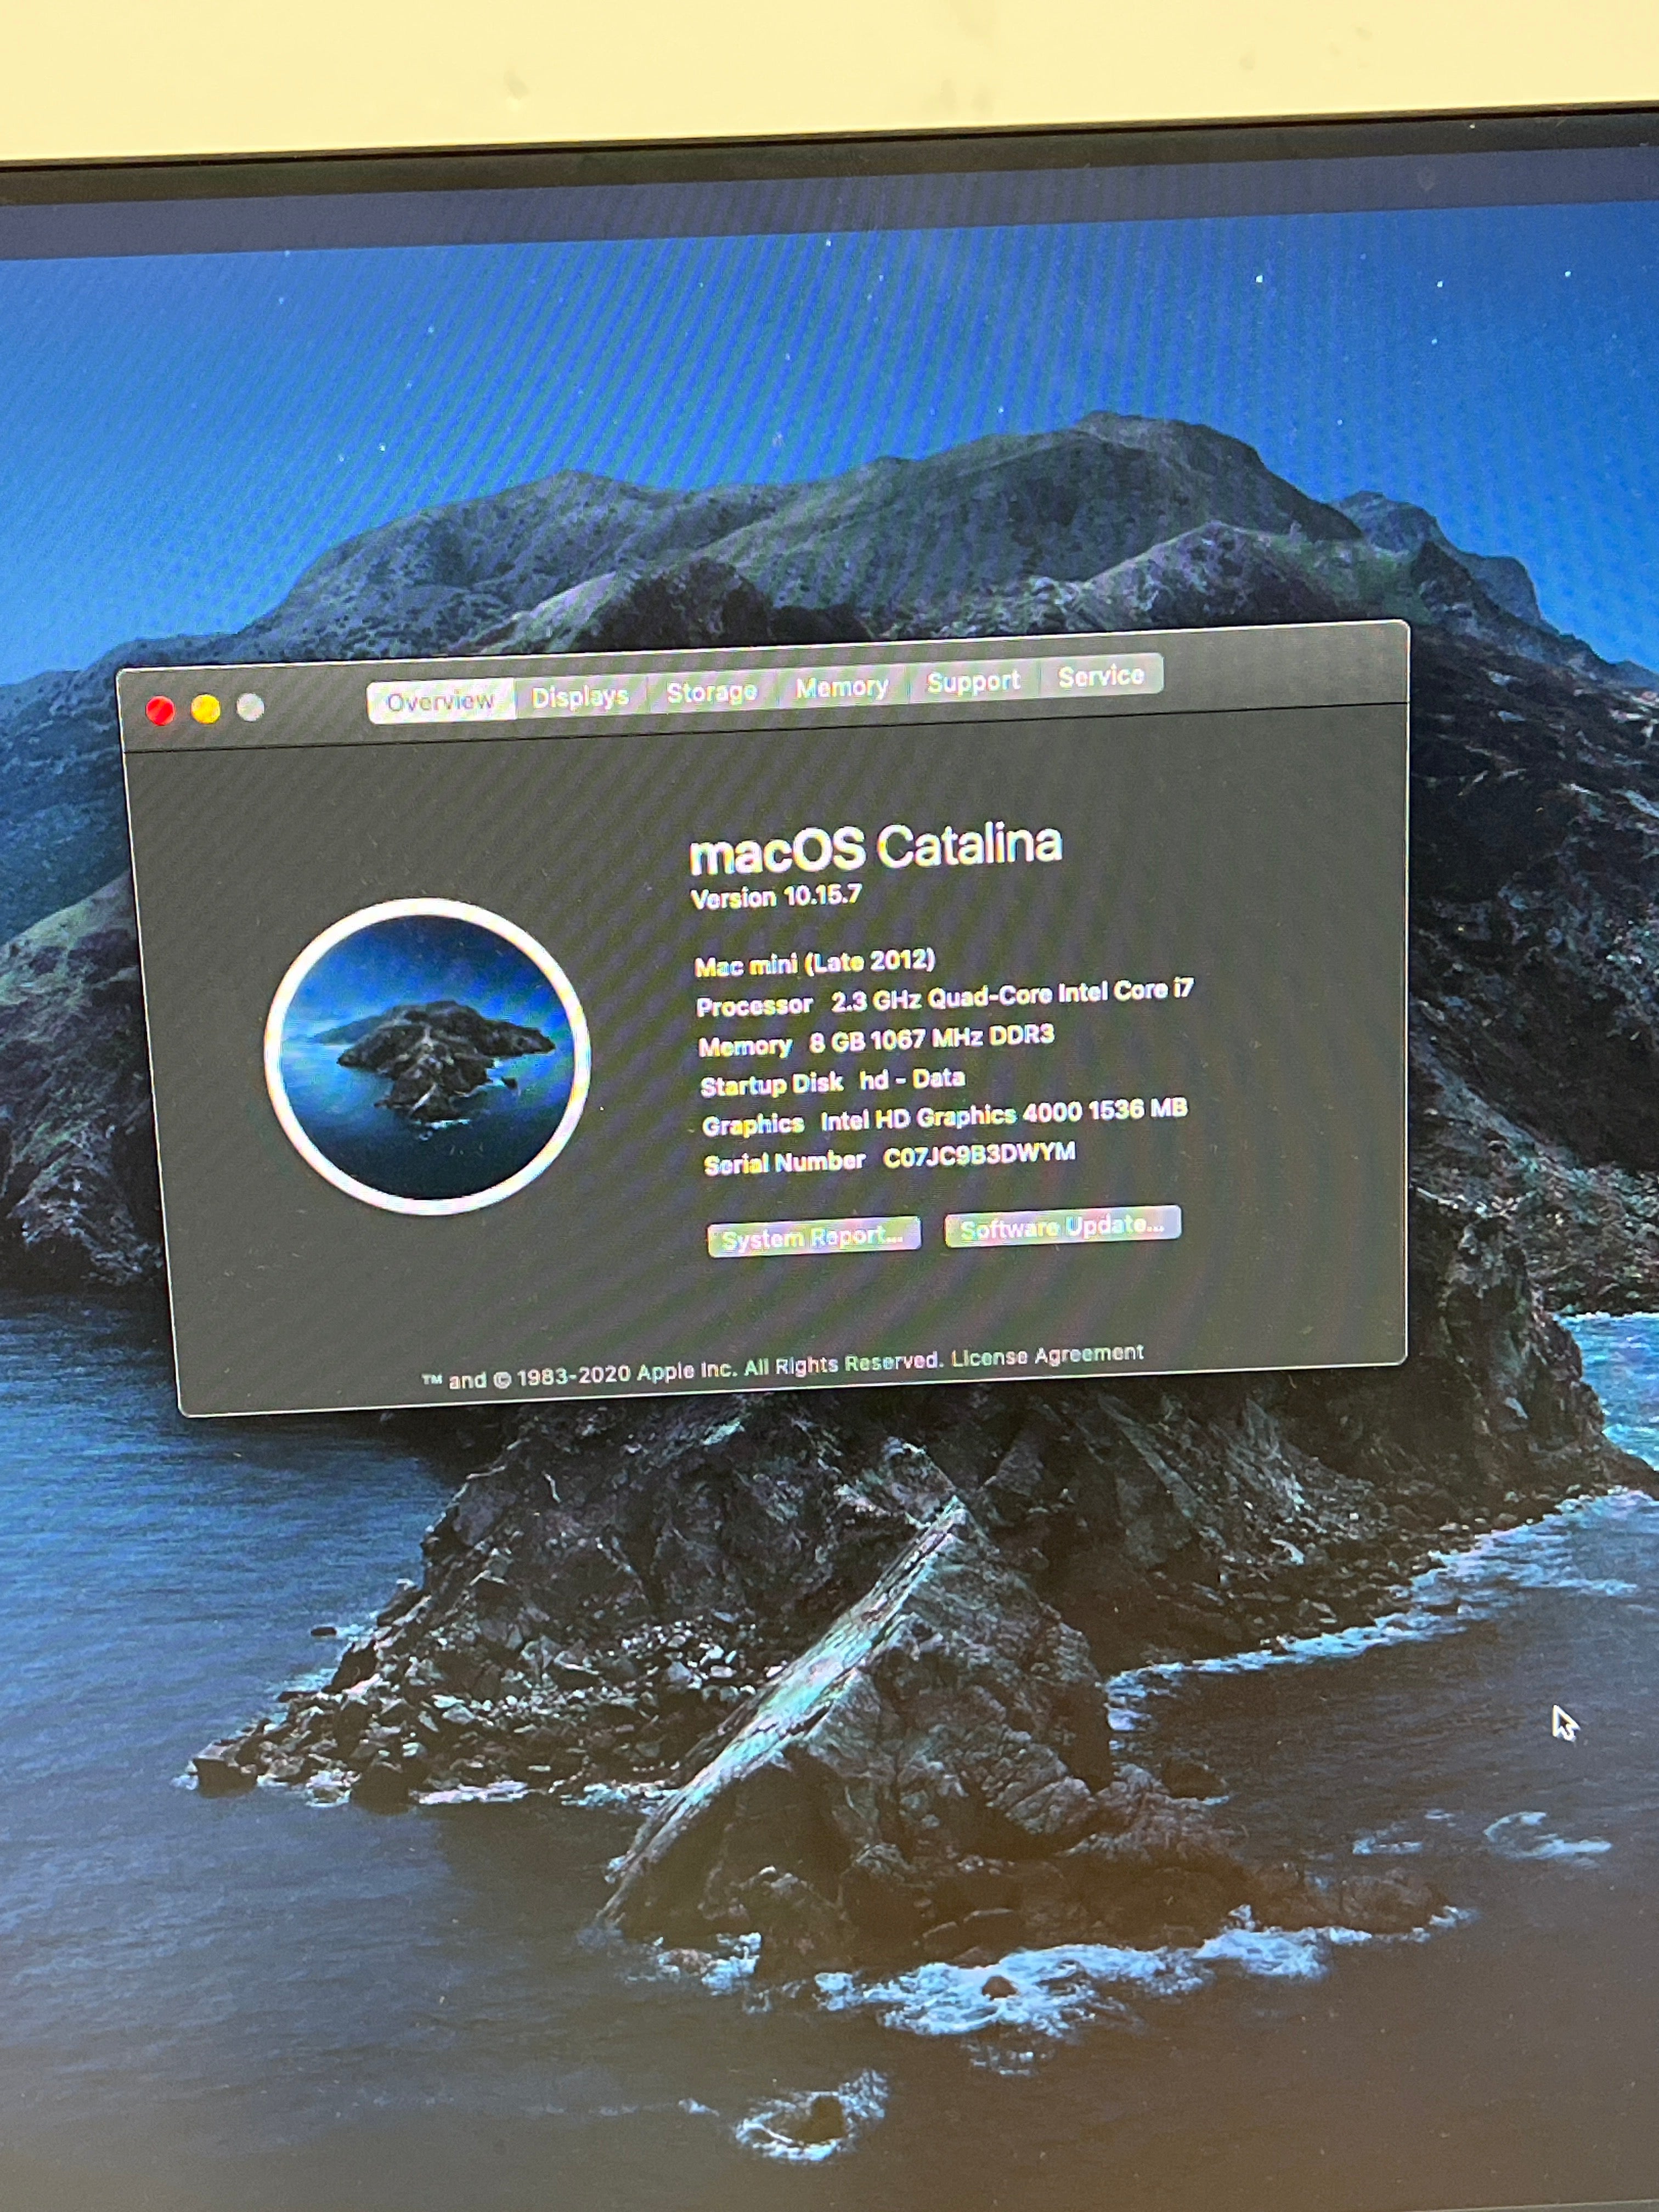
Task: Click the memory value 8 GB 1067 MHz DDR3
Action: (932, 1039)
